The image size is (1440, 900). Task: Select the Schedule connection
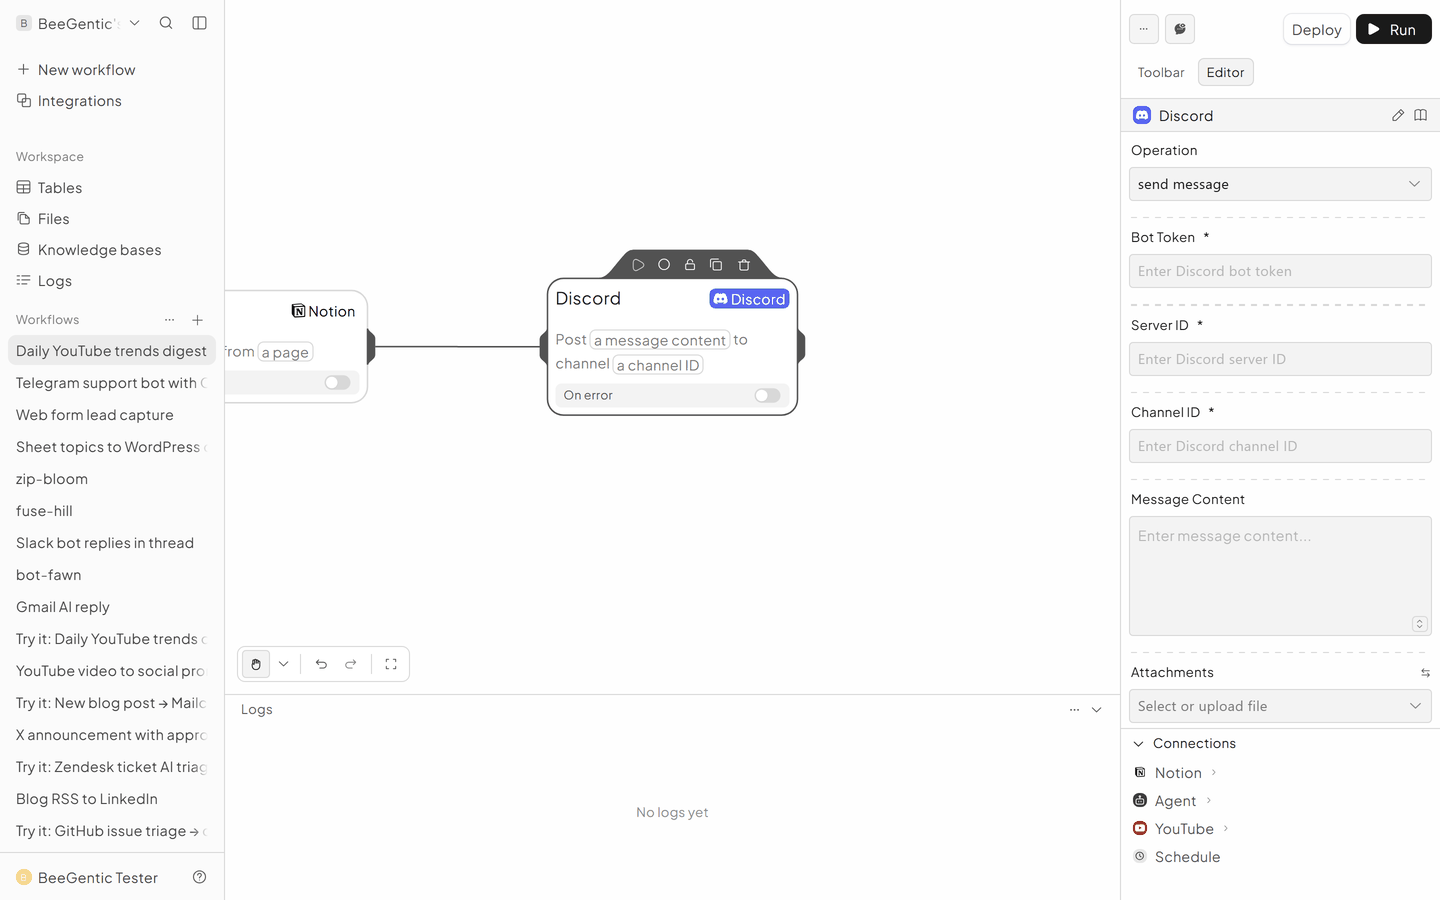(x=1177, y=857)
